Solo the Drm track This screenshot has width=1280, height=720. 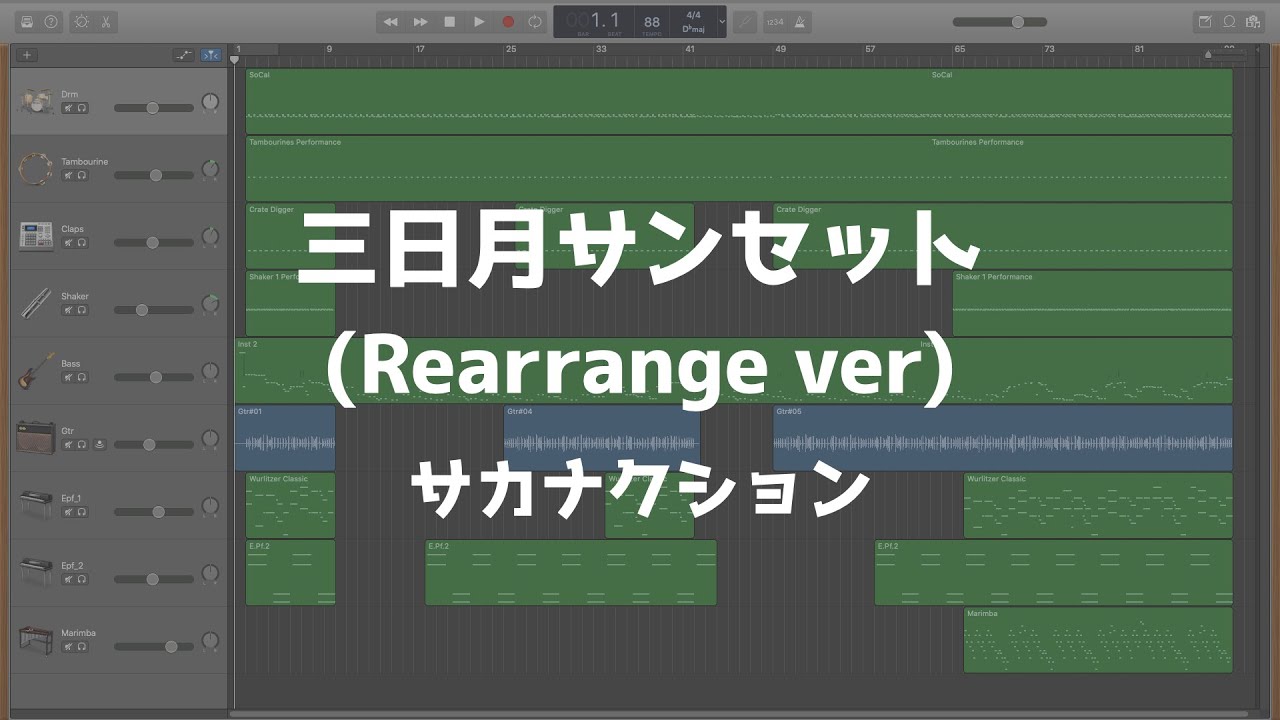[x=82, y=108]
